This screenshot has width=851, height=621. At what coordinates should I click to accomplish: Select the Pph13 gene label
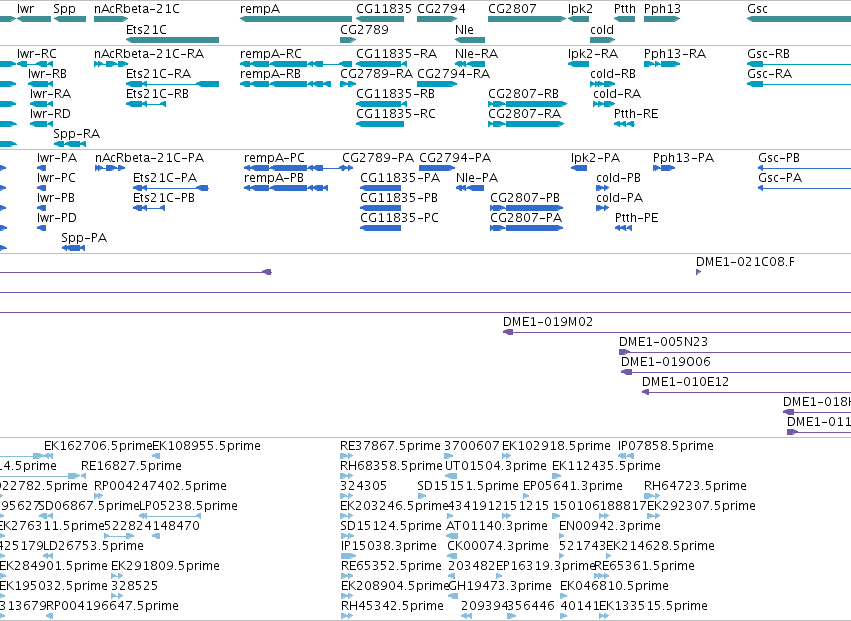click(x=662, y=9)
